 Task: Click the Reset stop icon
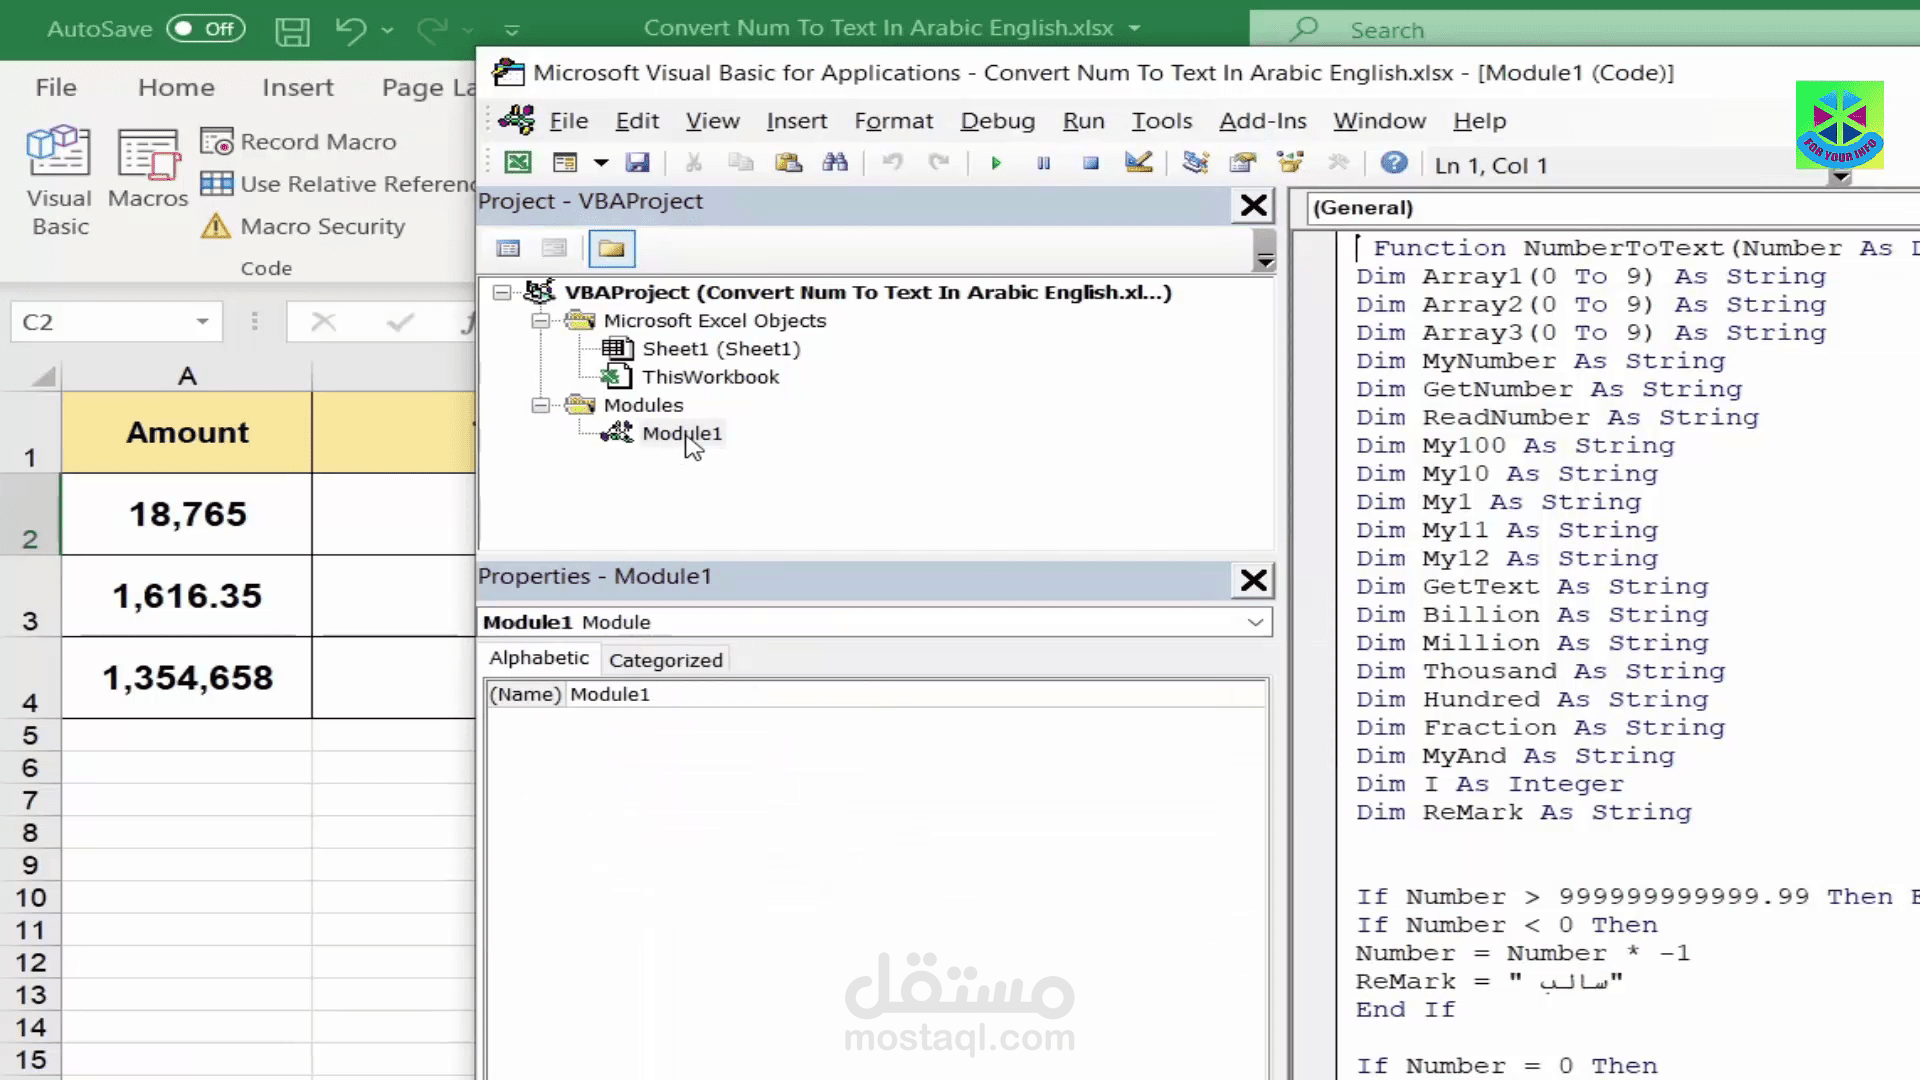coord(1090,163)
